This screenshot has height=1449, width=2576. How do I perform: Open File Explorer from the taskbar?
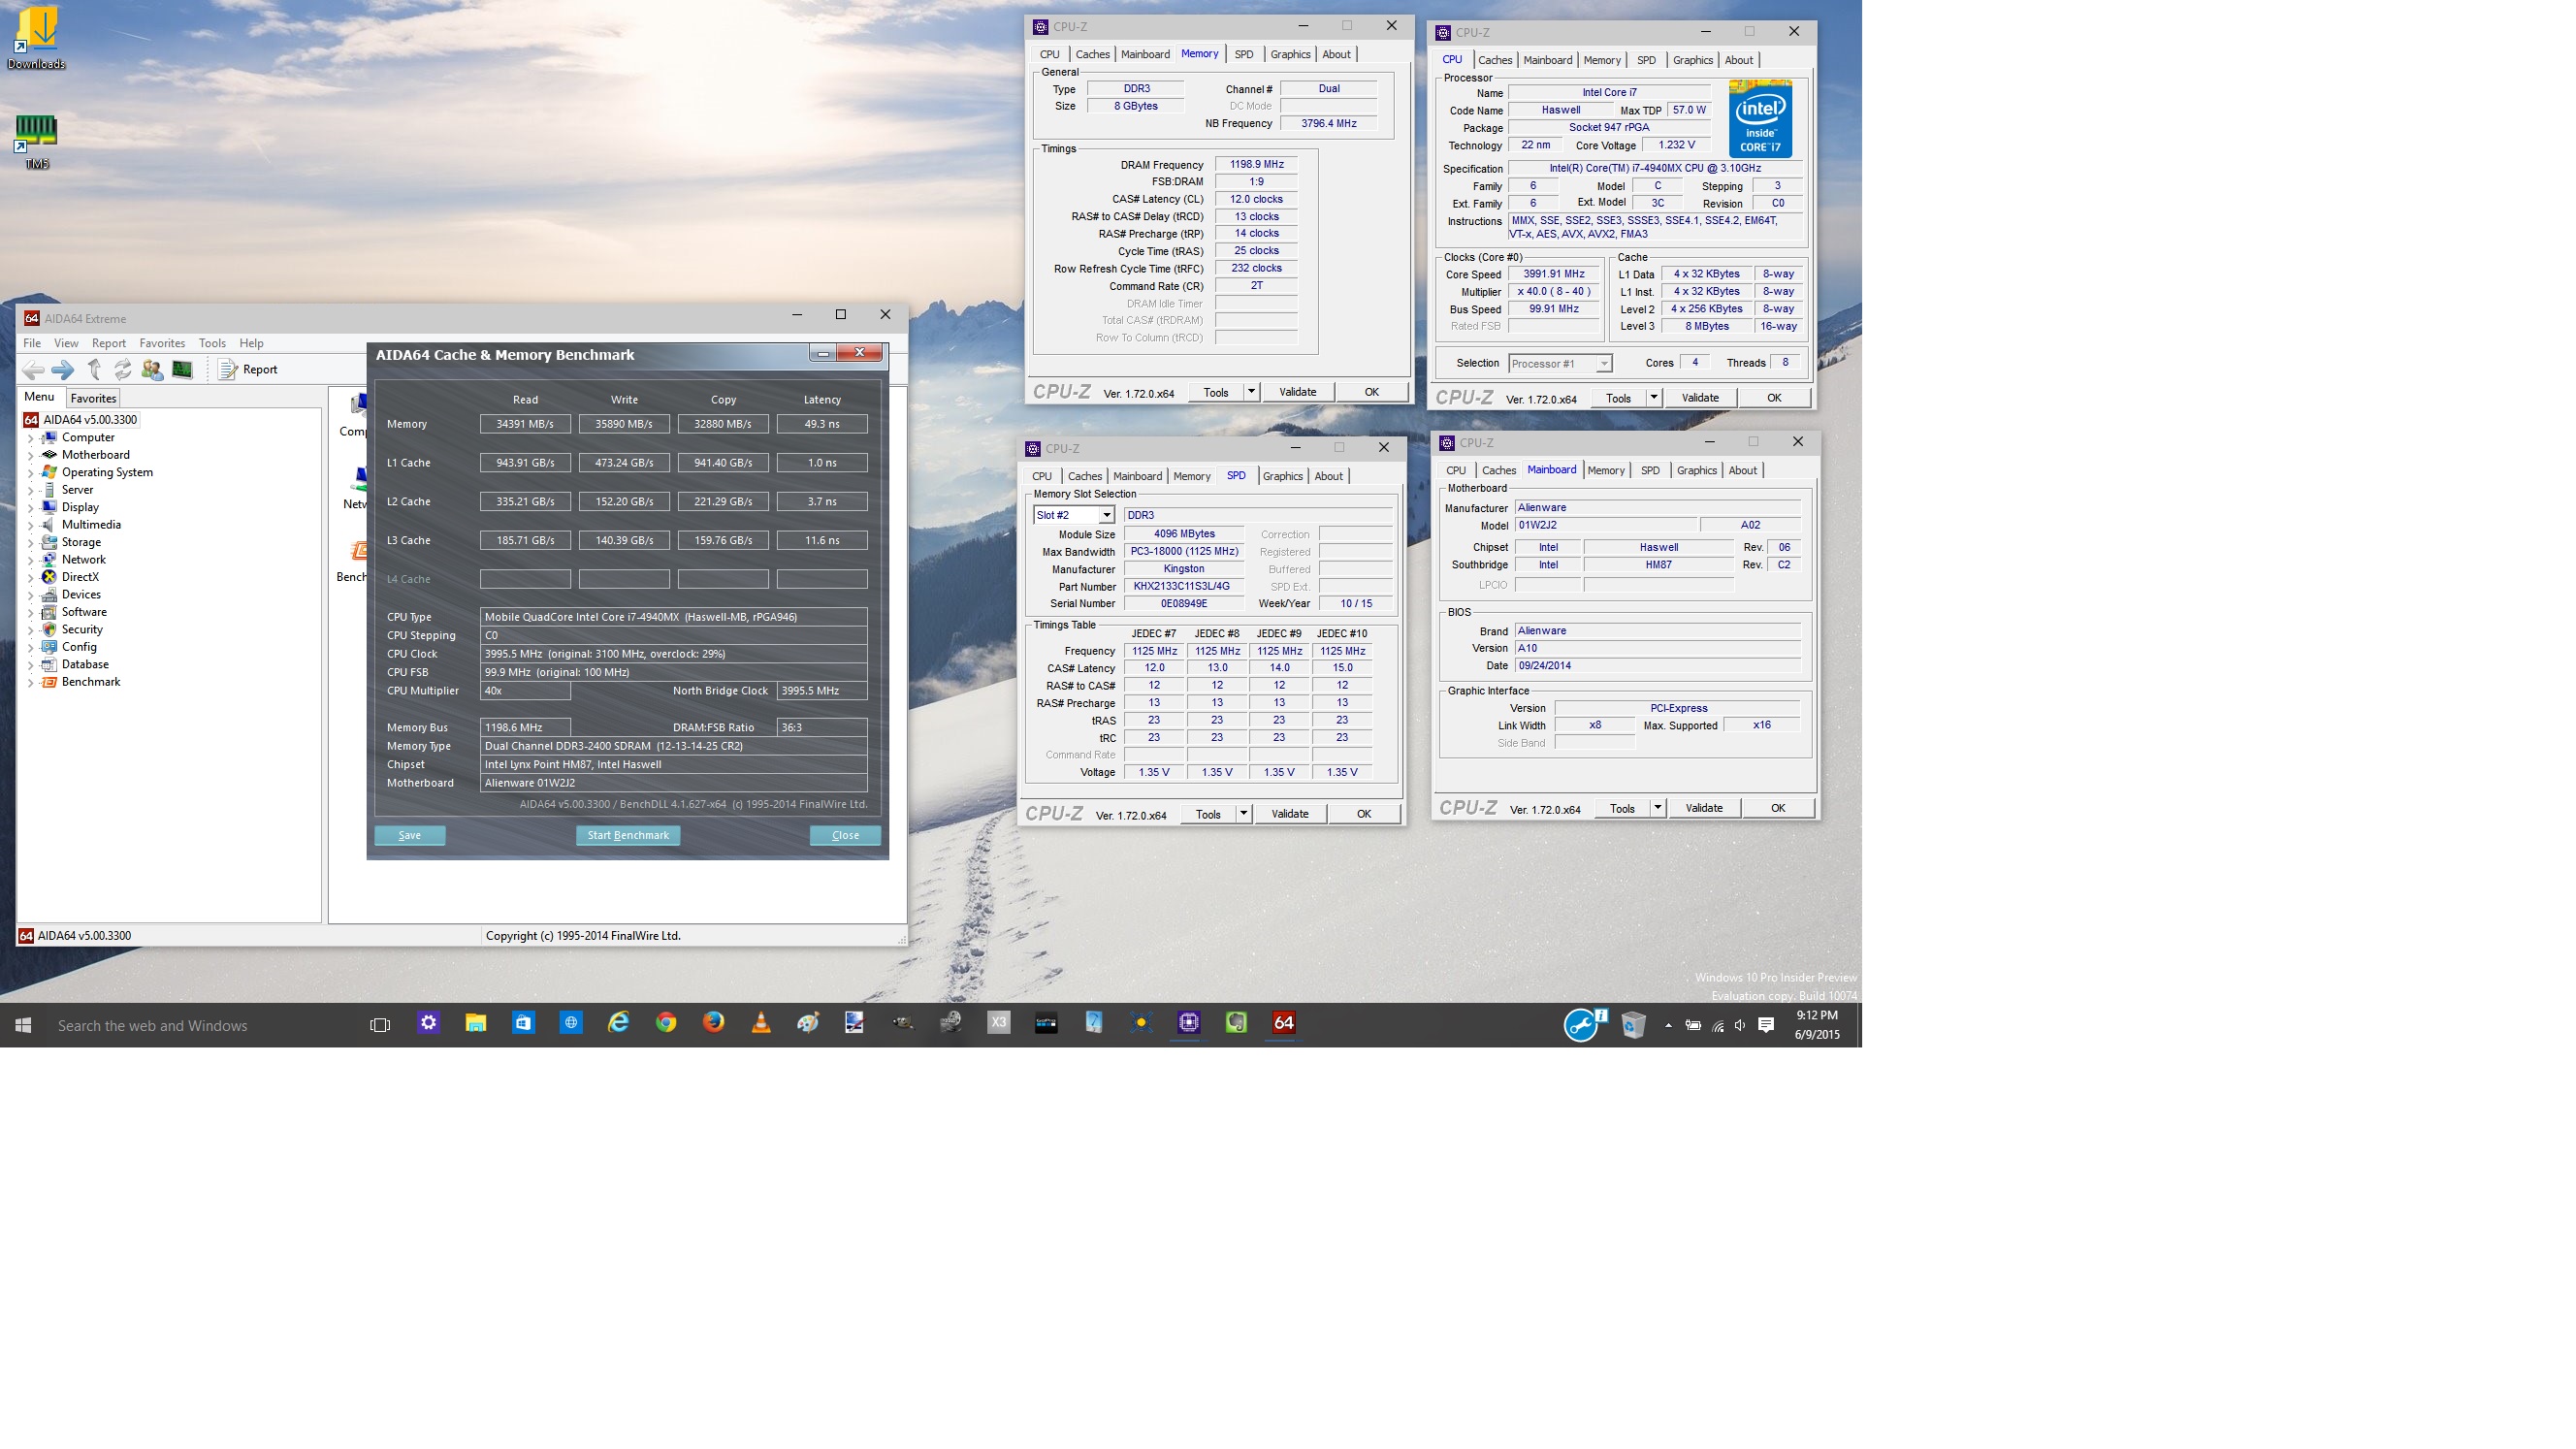476,1023
